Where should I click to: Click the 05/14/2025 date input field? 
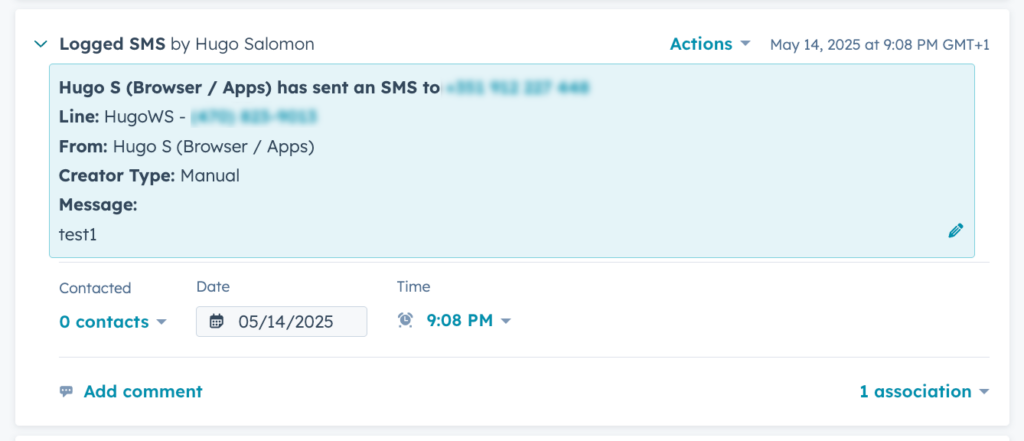(x=281, y=321)
